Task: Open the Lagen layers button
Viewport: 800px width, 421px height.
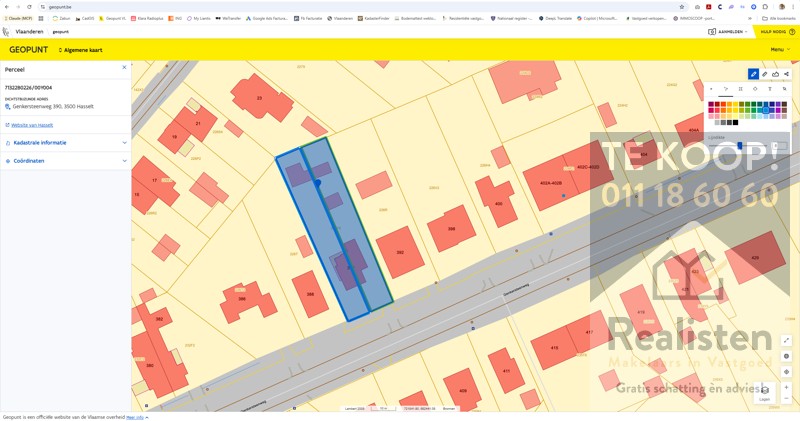Action: (x=765, y=392)
